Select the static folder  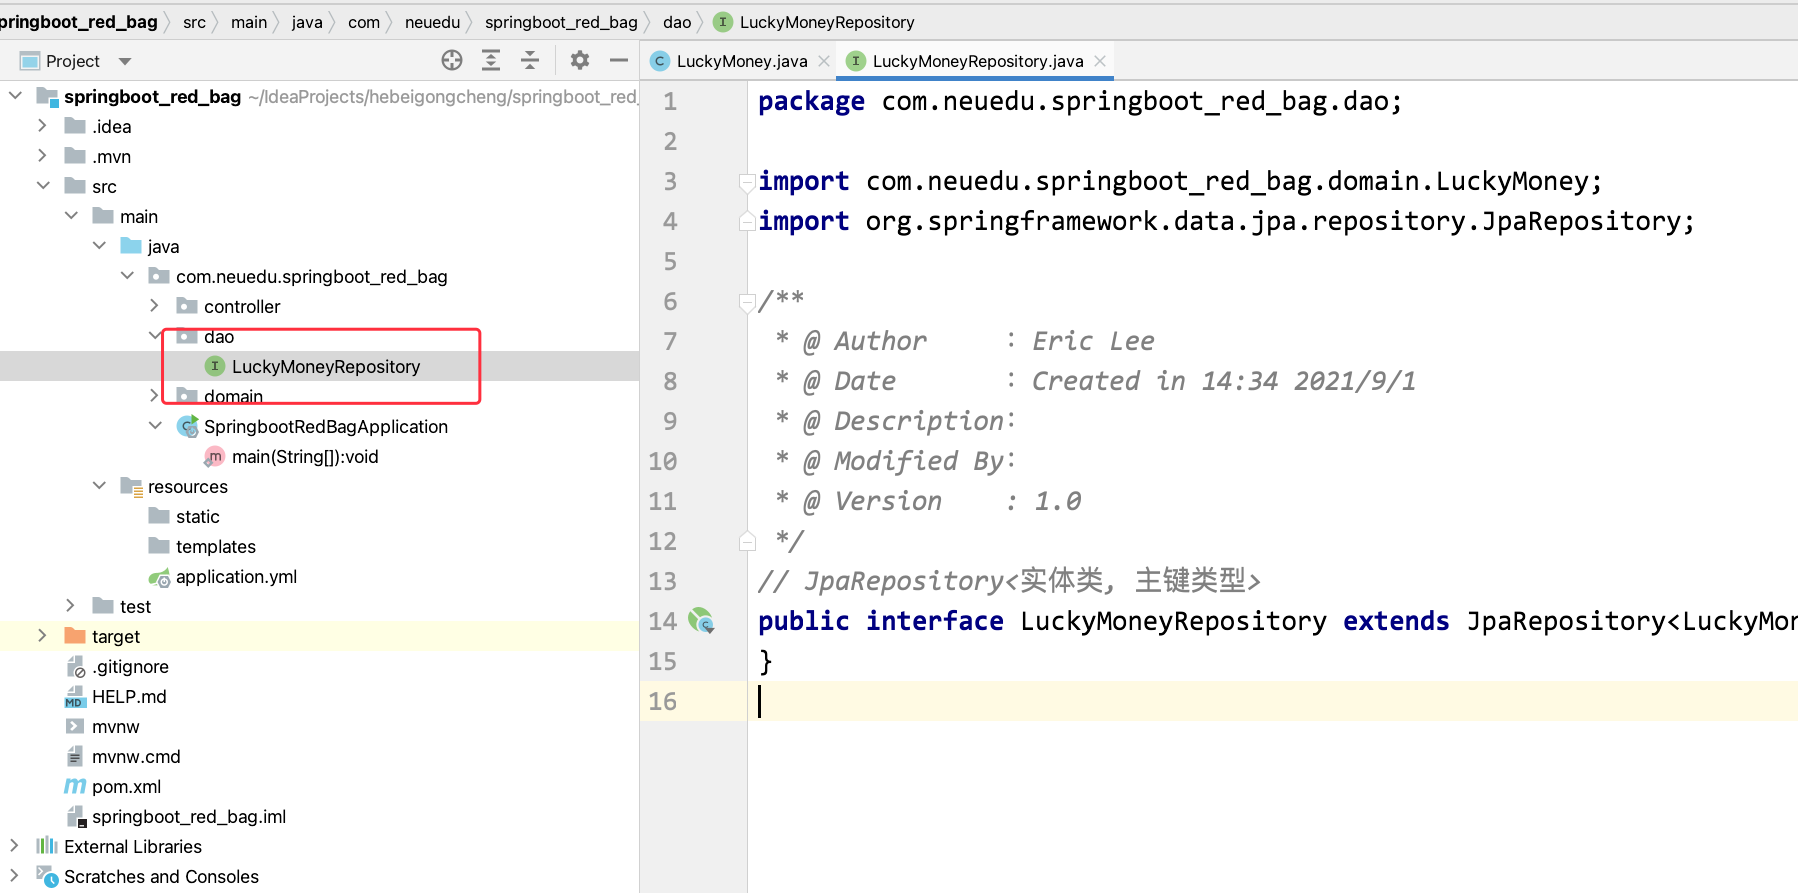(197, 517)
